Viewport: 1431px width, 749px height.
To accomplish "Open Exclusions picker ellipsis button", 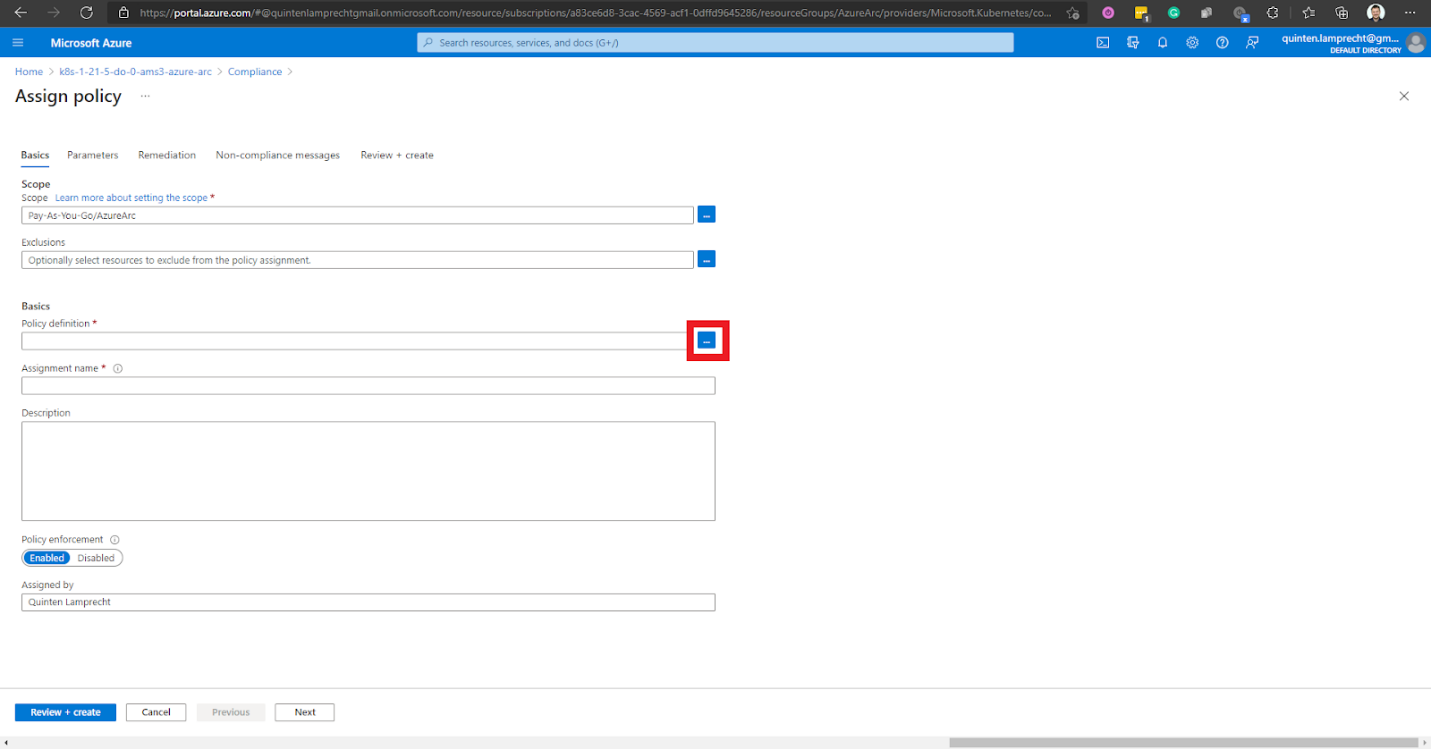I will coord(706,259).
